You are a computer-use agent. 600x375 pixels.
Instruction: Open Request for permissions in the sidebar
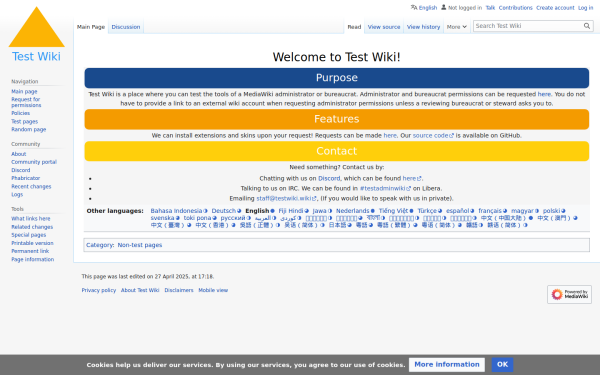coord(26,102)
